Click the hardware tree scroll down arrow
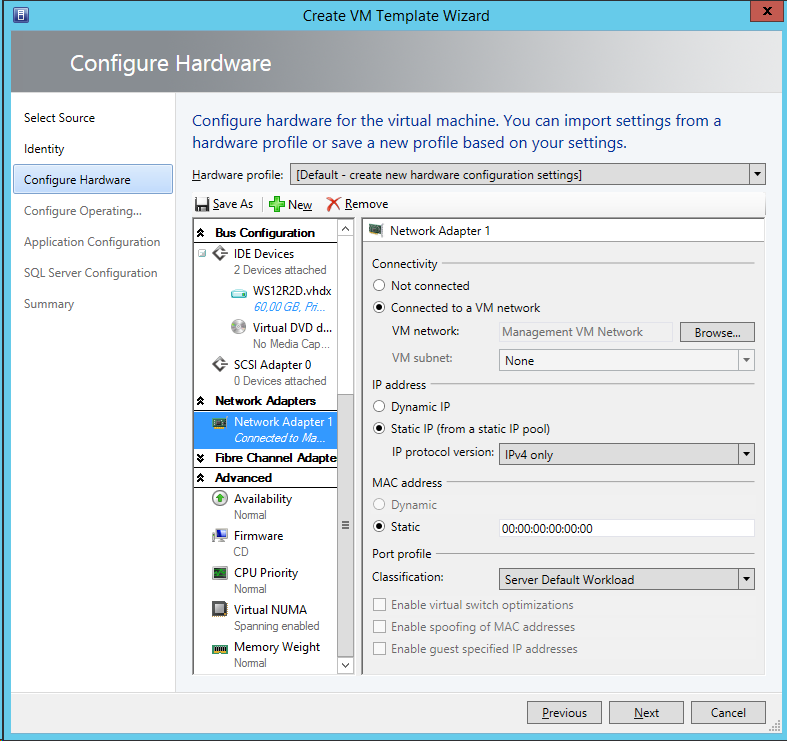The width and height of the screenshot is (787, 741). 345,665
